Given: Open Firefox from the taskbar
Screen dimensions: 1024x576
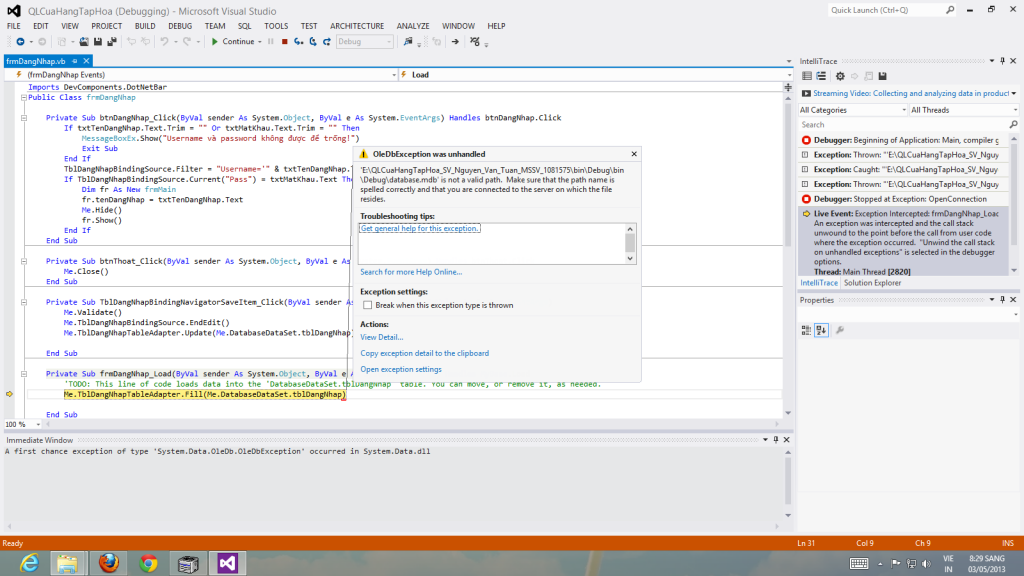Looking at the screenshot, I should [x=108, y=563].
